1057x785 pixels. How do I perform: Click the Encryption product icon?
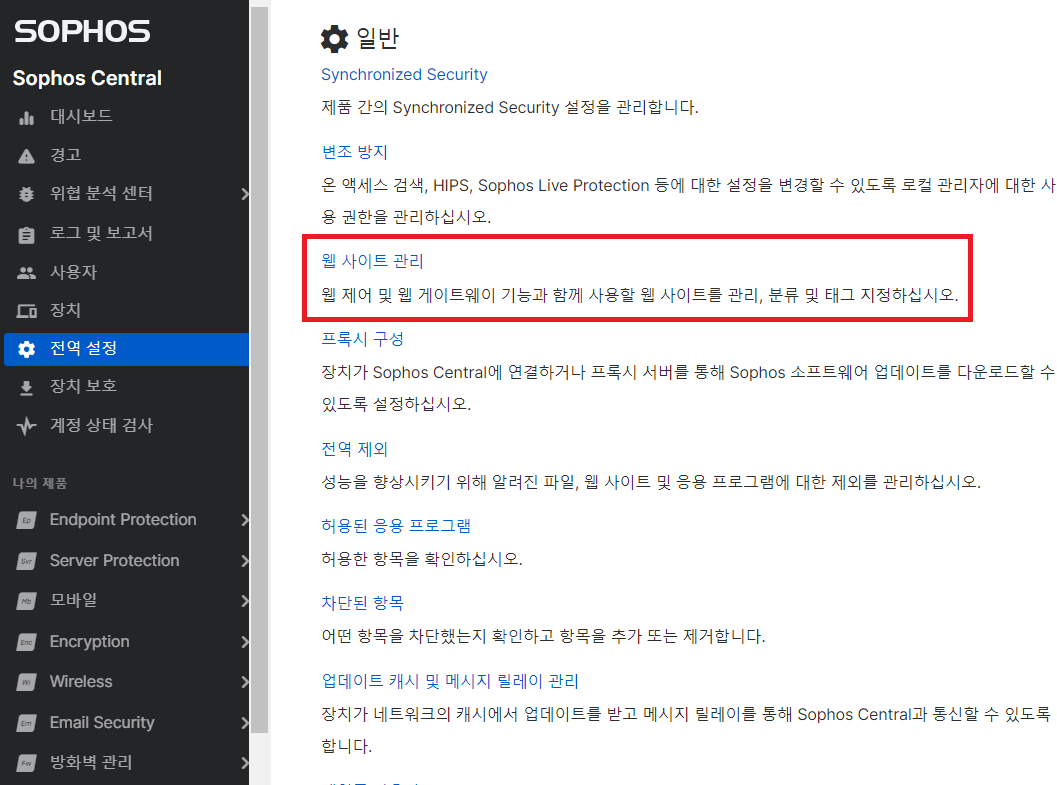[x=26, y=642]
